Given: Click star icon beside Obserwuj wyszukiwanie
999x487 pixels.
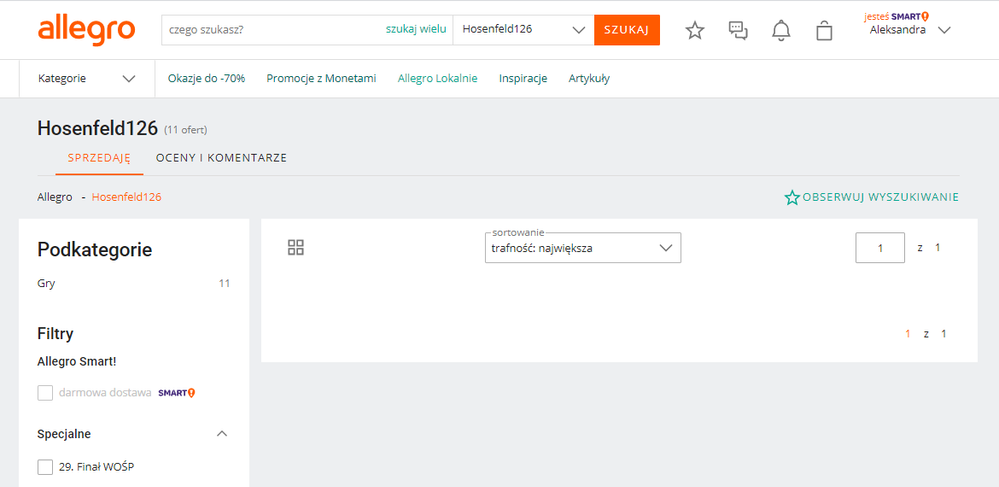Looking at the screenshot, I should click(792, 198).
